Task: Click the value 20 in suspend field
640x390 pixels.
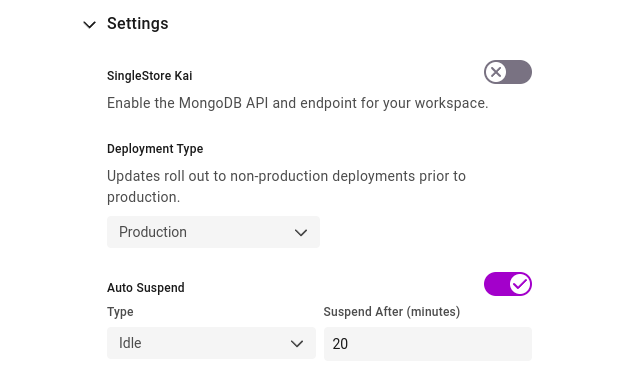Action: click(x=340, y=344)
